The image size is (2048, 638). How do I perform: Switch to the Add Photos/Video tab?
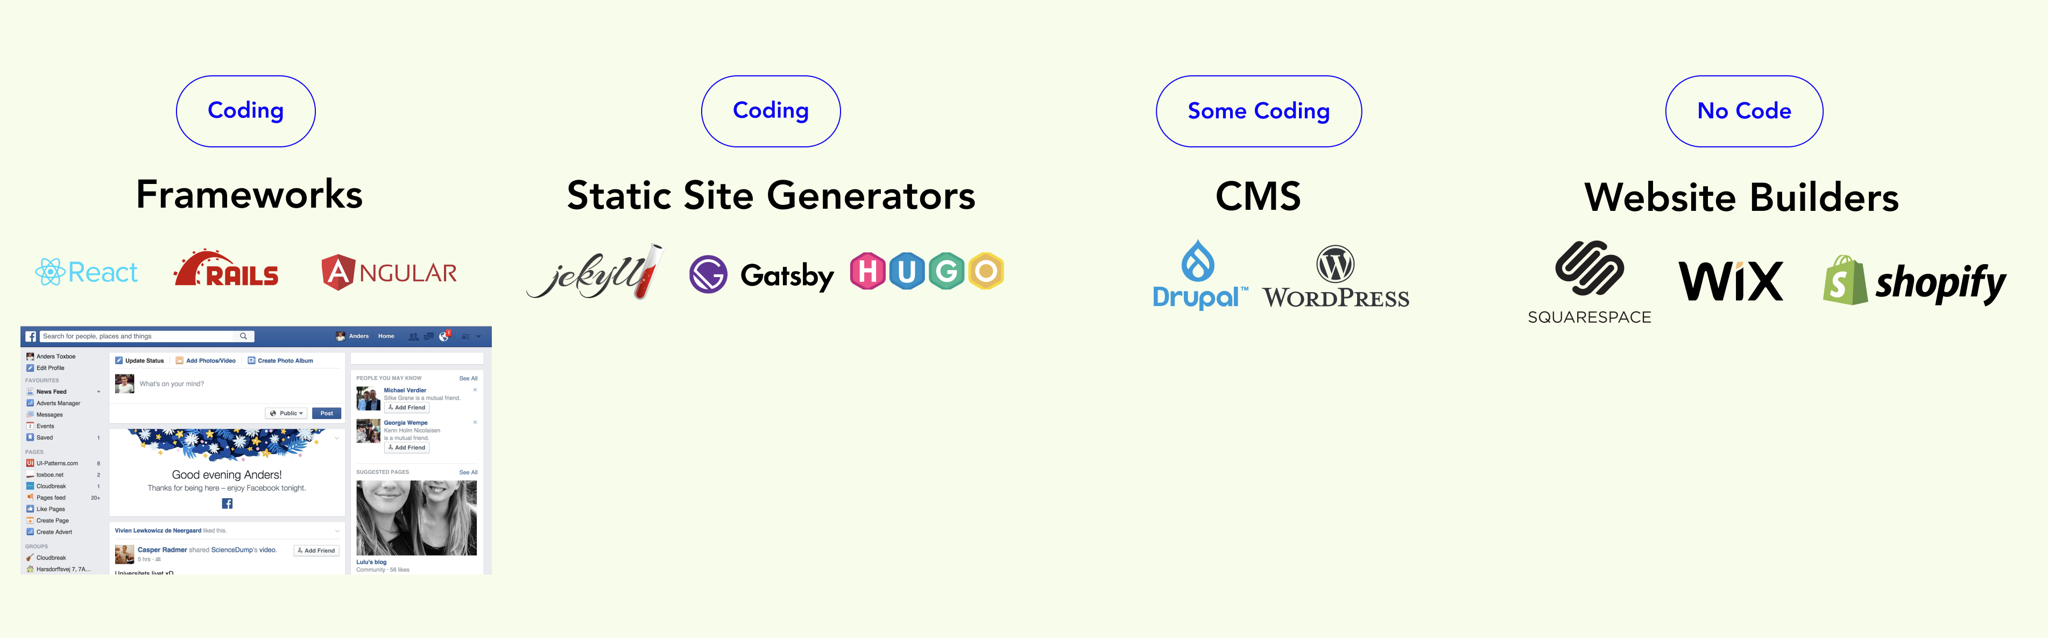(205, 360)
